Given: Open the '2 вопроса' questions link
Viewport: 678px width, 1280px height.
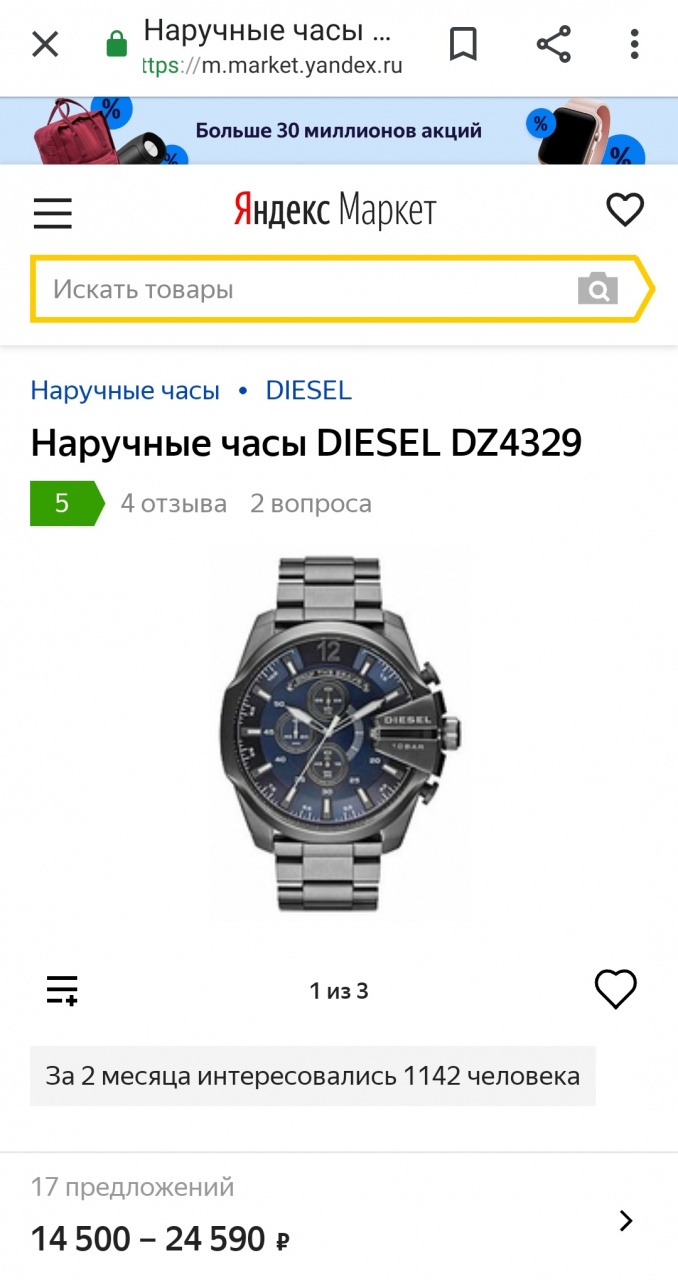Looking at the screenshot, I should [311, 503].
